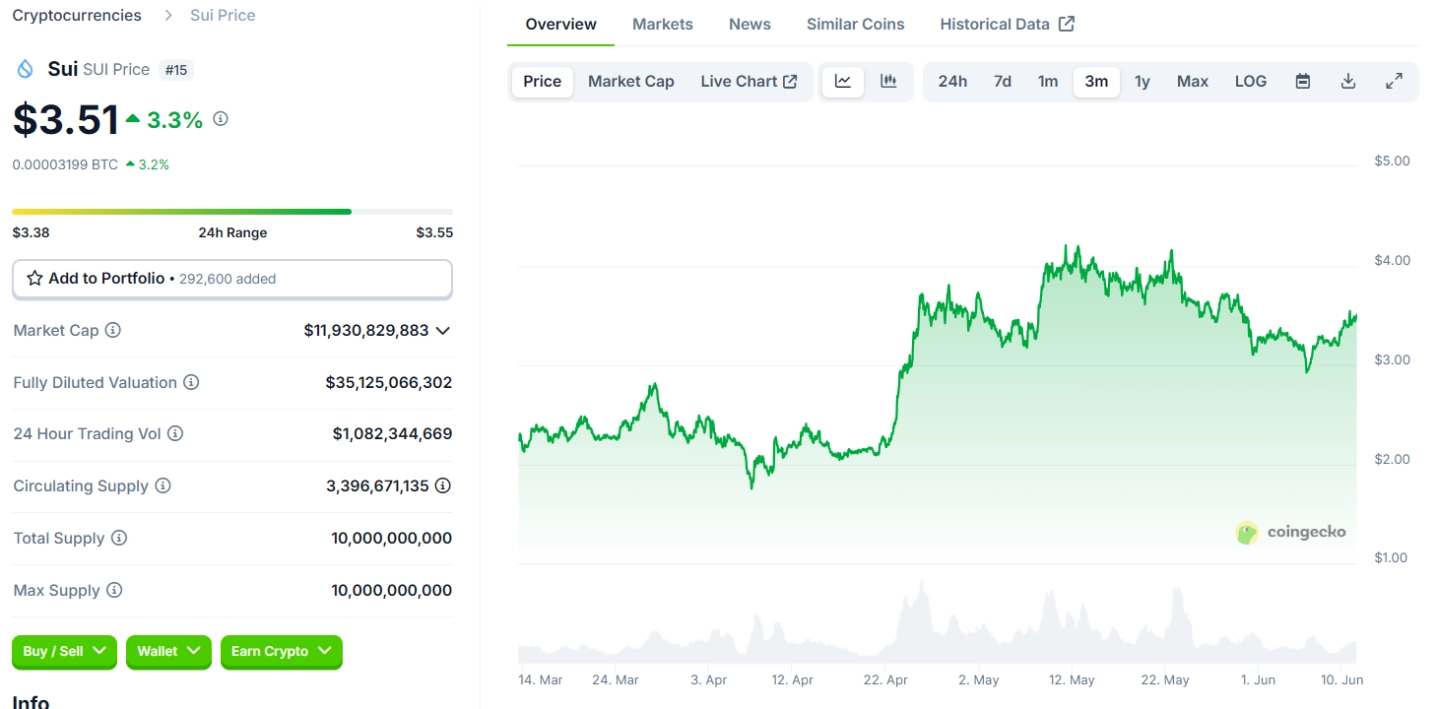Open Max Supply info icon
The image size is (1436, 709).
[114, 590]
